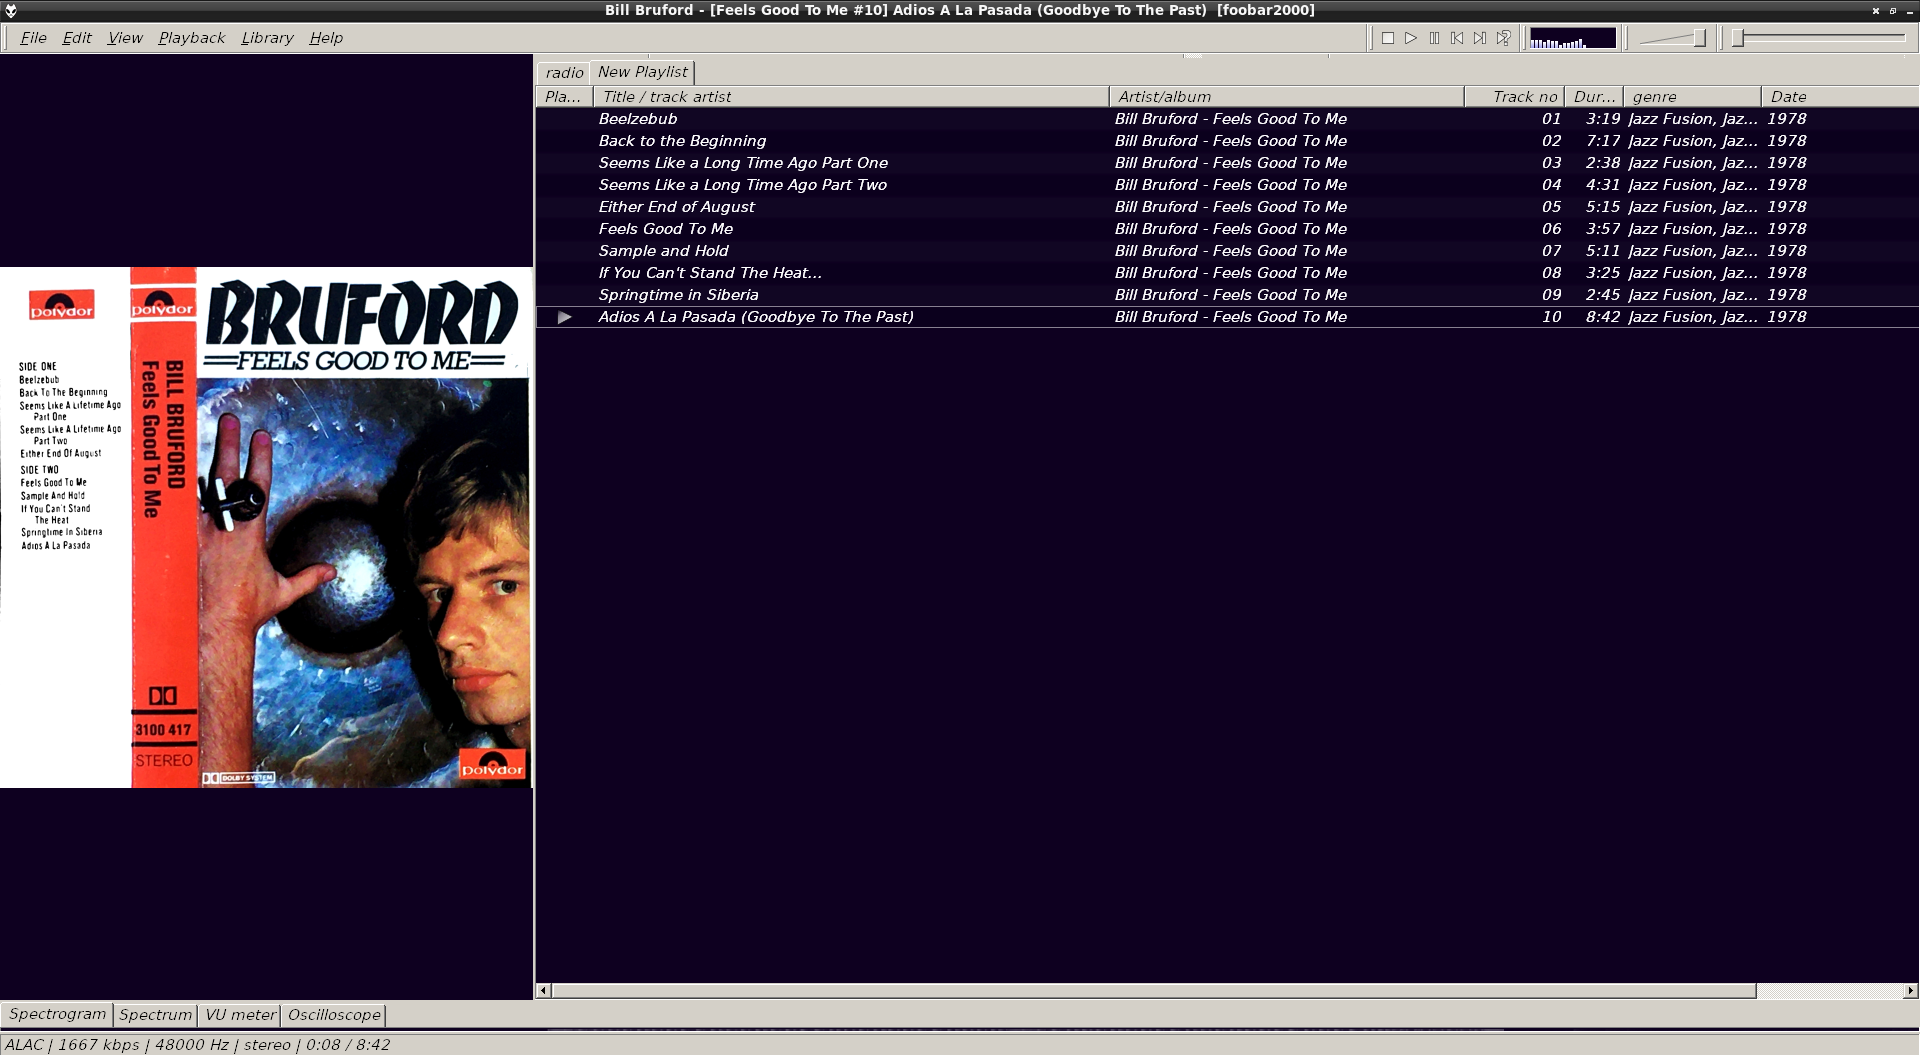Open the Help menu
1920x1056 pixels.
[x=326, y=38]
